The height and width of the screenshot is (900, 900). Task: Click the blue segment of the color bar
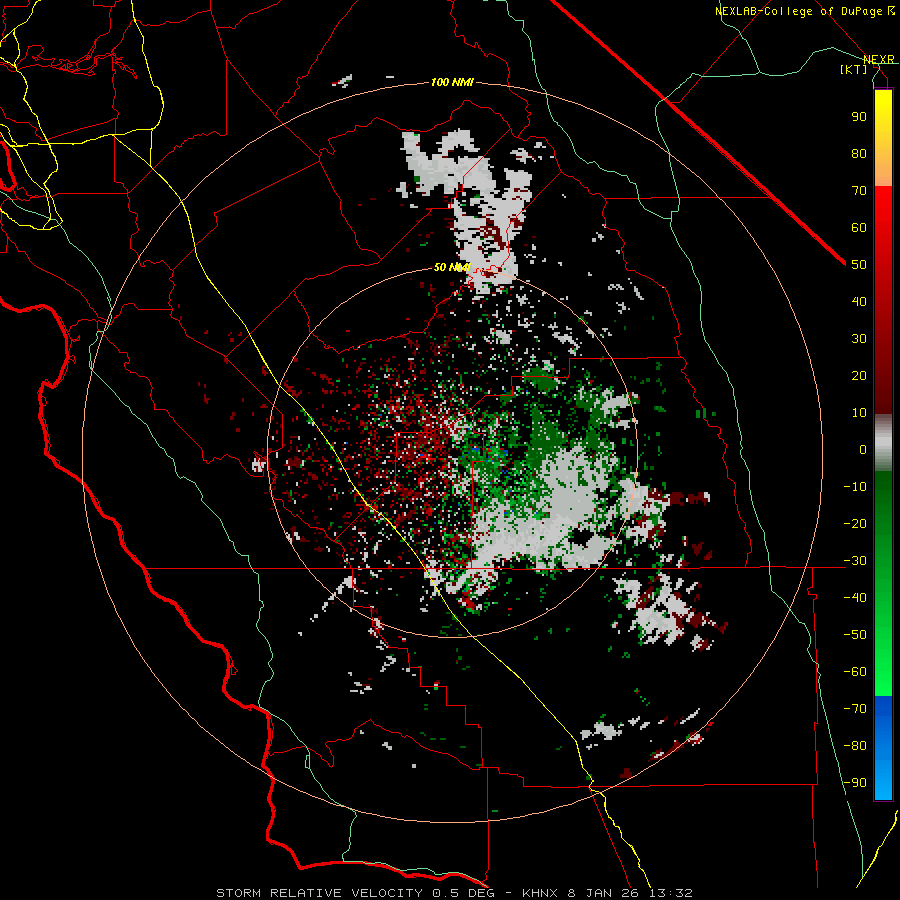pos(883,748)
